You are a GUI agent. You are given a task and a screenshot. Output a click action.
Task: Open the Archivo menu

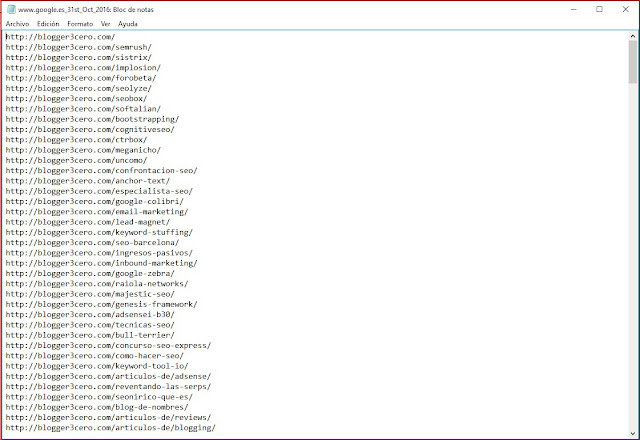point(17,24)
